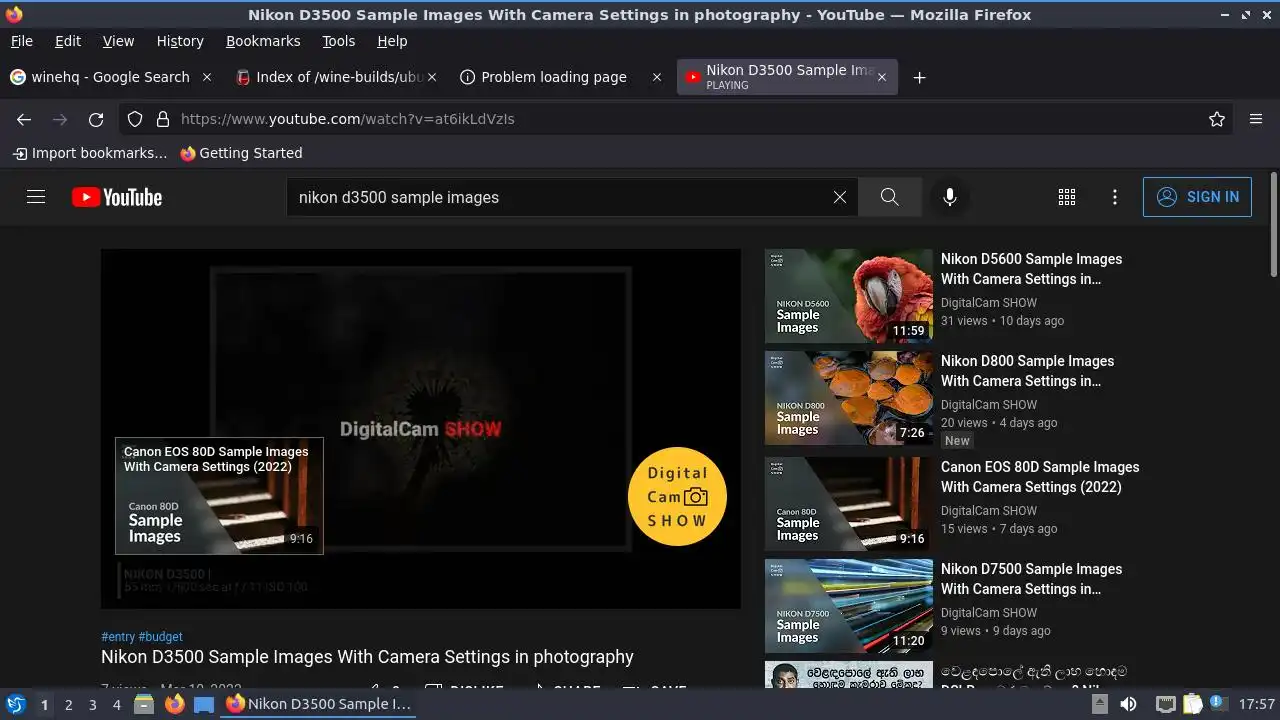This screenshot has width=1280, height=720.
Task: Click DigitalCam SHOW under Nikon D7500 video
Action: (989, 613)
